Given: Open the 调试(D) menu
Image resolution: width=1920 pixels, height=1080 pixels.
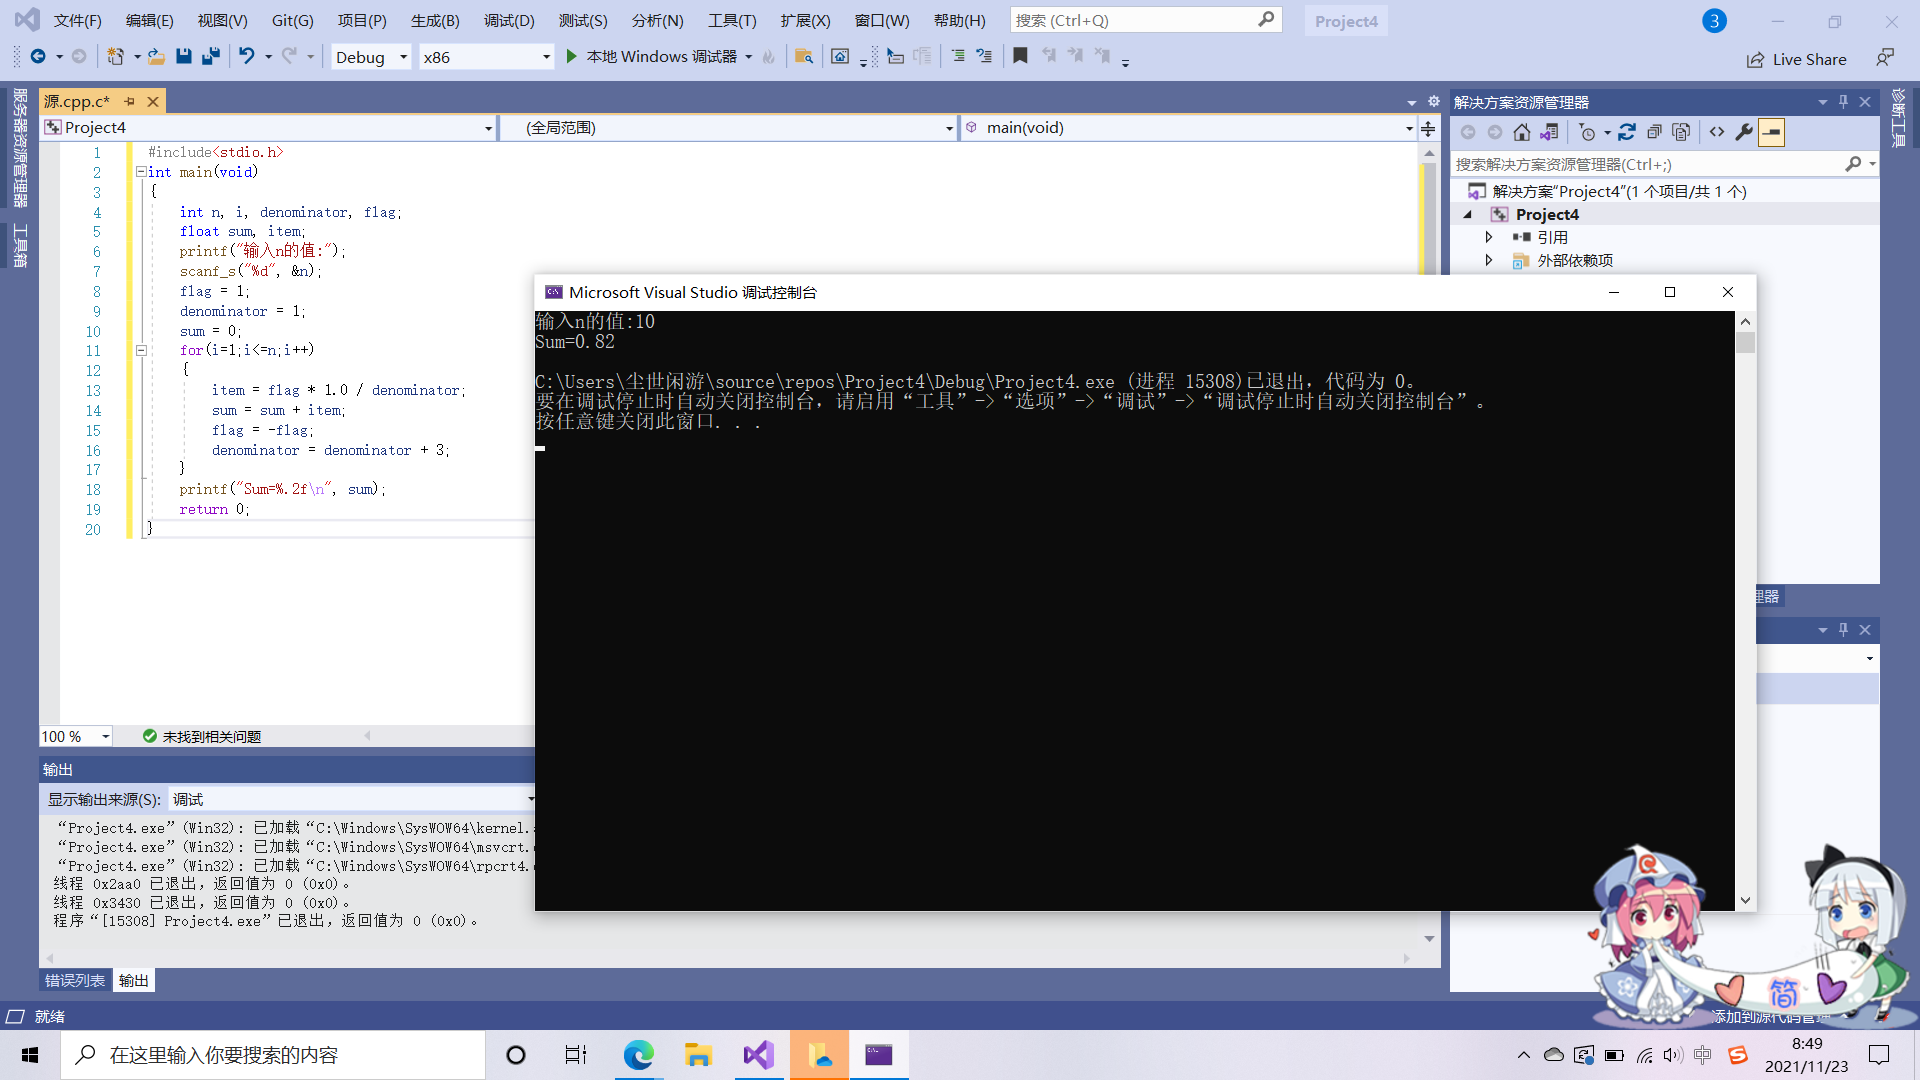Looking at the screenshot, I should click(508, 20).
